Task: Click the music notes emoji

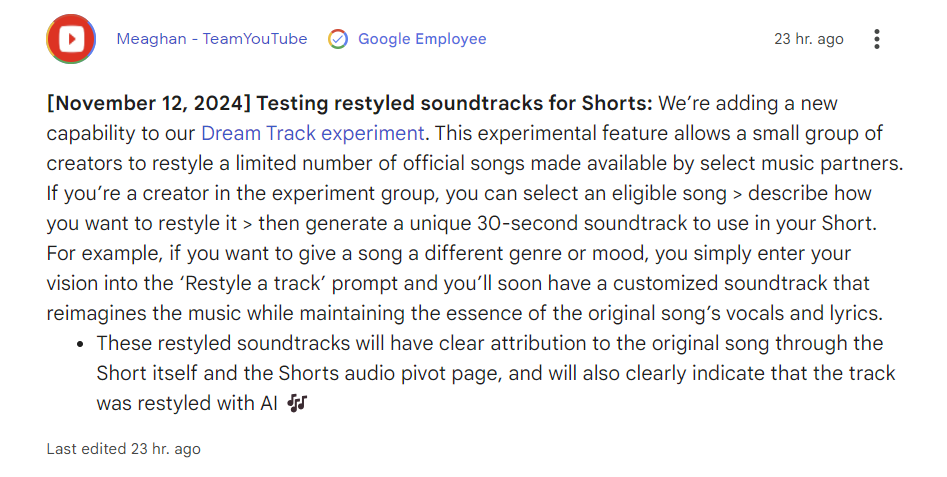Action: tap(297, 404)
